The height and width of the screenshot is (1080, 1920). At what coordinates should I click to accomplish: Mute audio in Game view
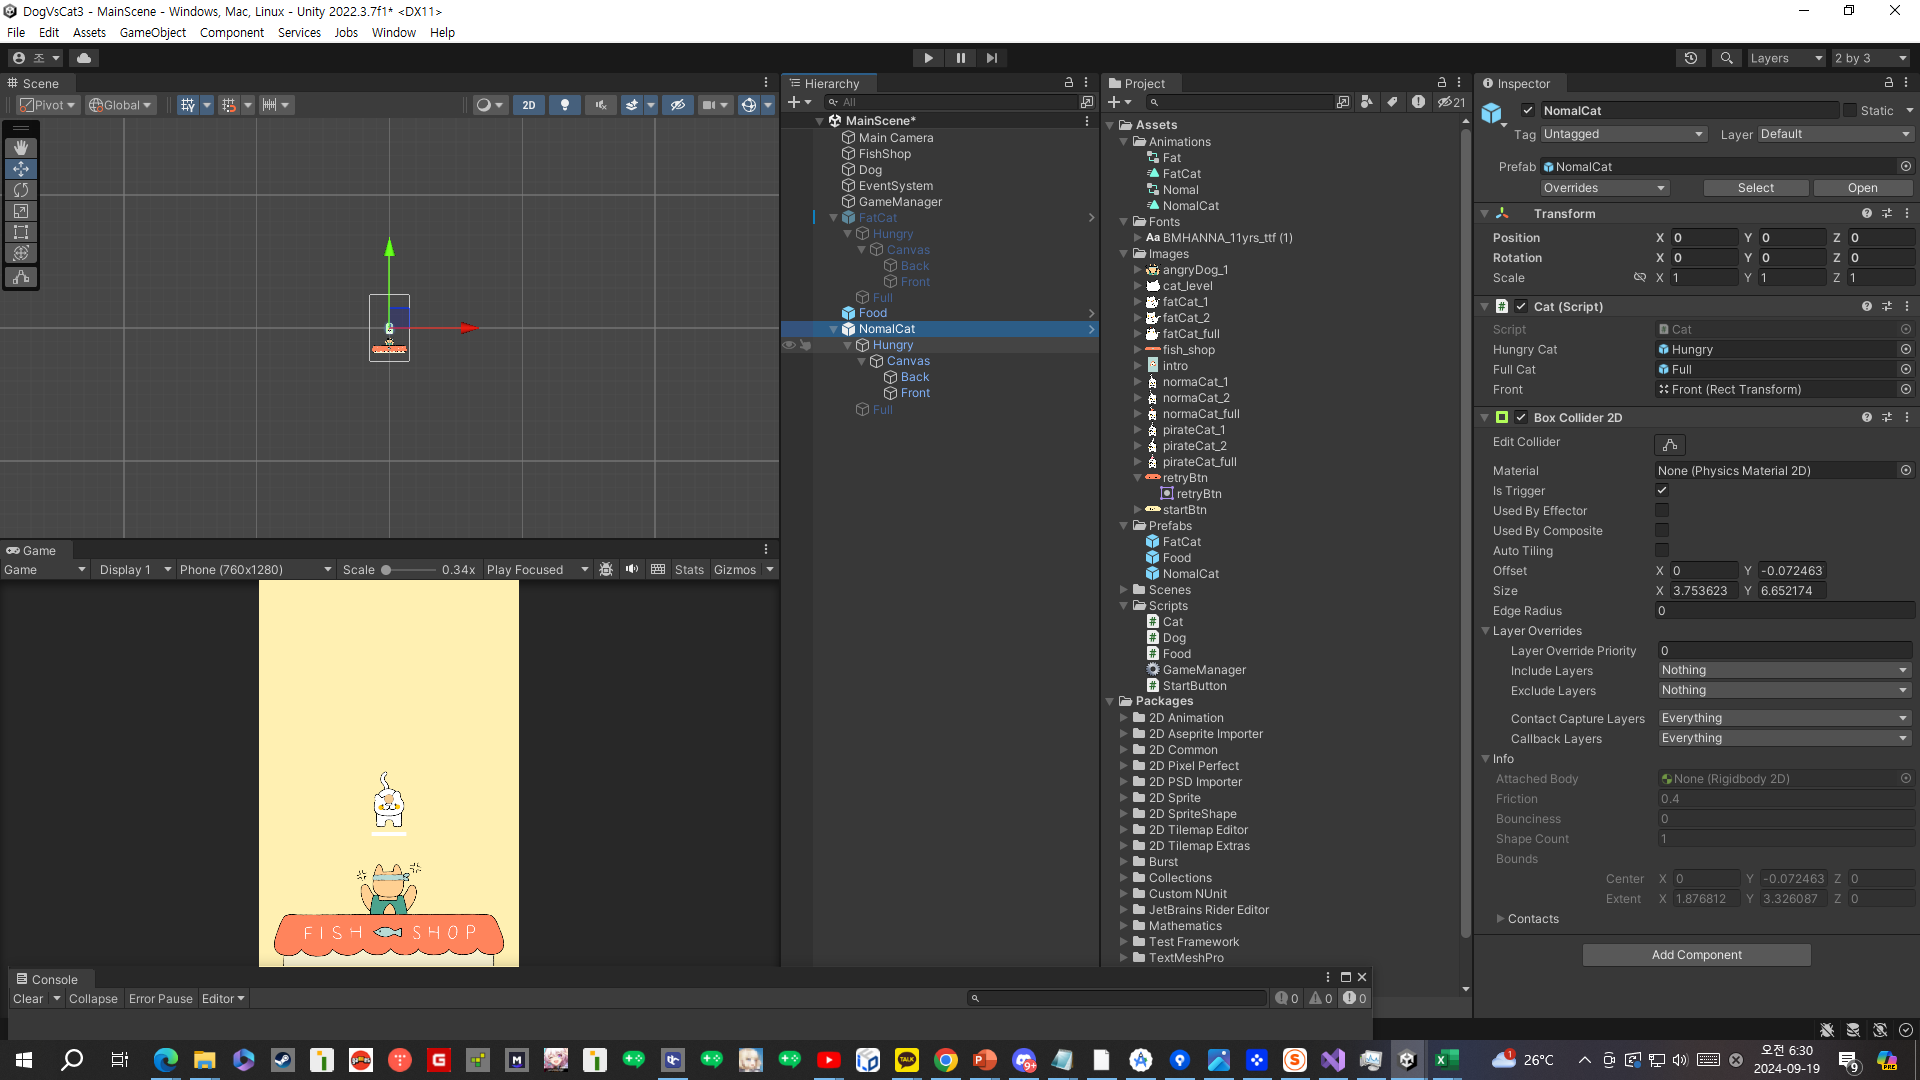click(632, 570)
